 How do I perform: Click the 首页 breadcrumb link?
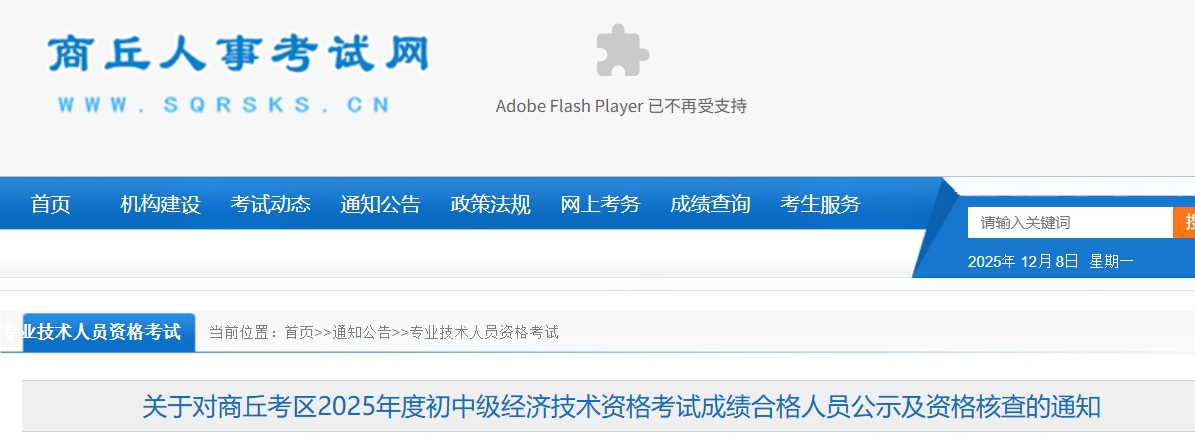pos(299,332)
